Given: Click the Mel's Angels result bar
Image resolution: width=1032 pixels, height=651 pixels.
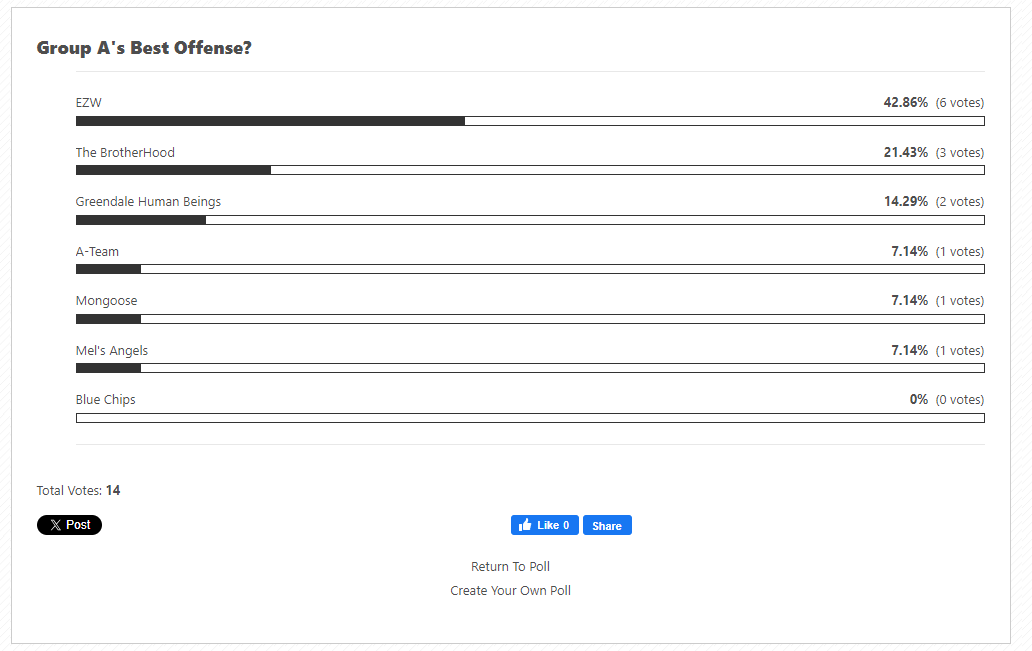Looking at the screenshot, I should click(x=530, y=368).
